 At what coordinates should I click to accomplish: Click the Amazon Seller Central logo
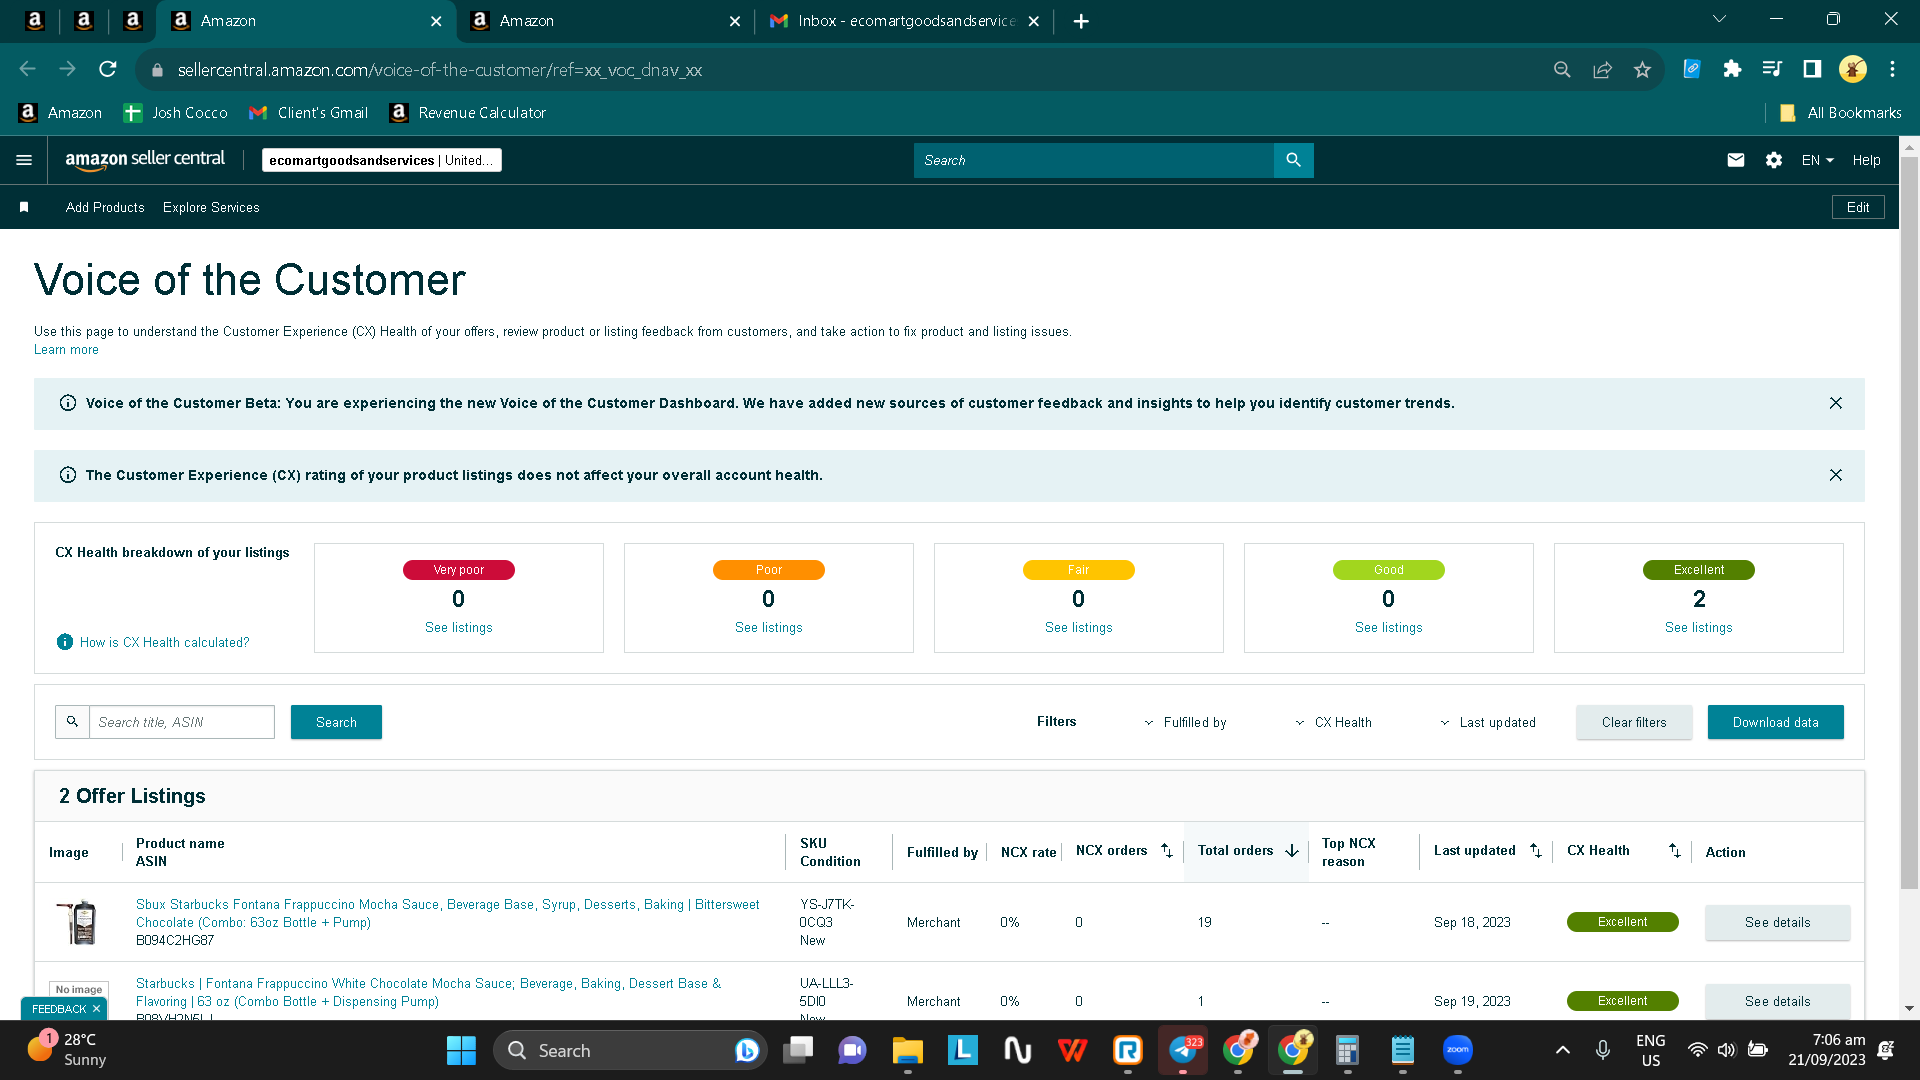145,159
